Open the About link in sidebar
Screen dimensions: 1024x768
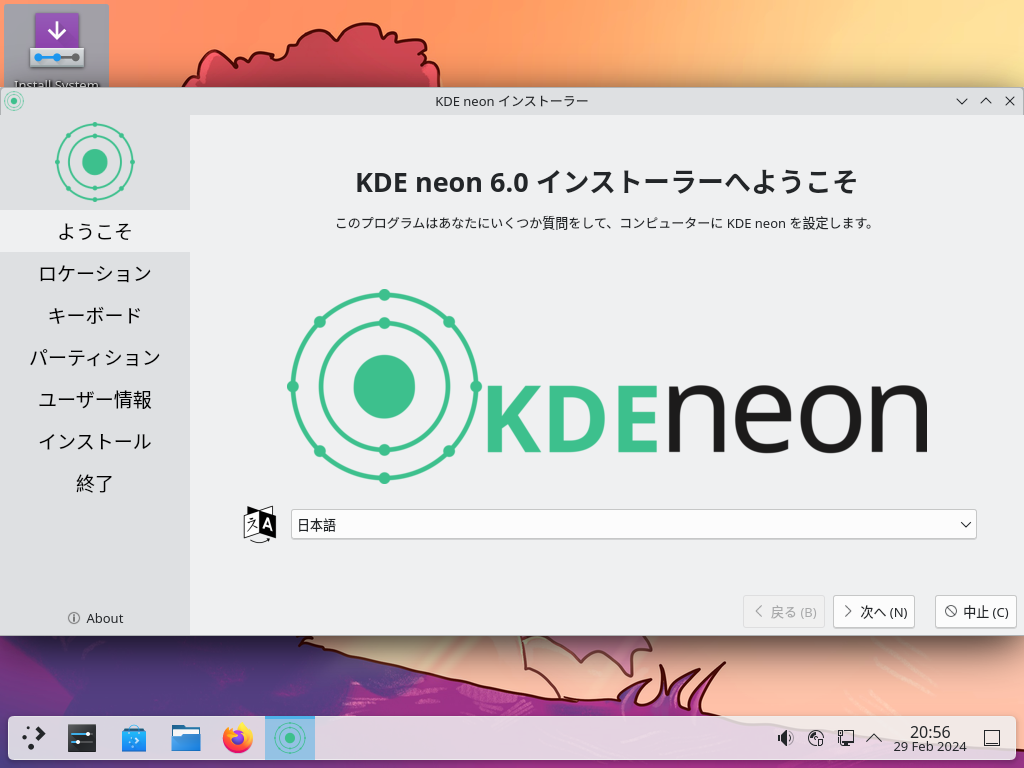[95, 618]
